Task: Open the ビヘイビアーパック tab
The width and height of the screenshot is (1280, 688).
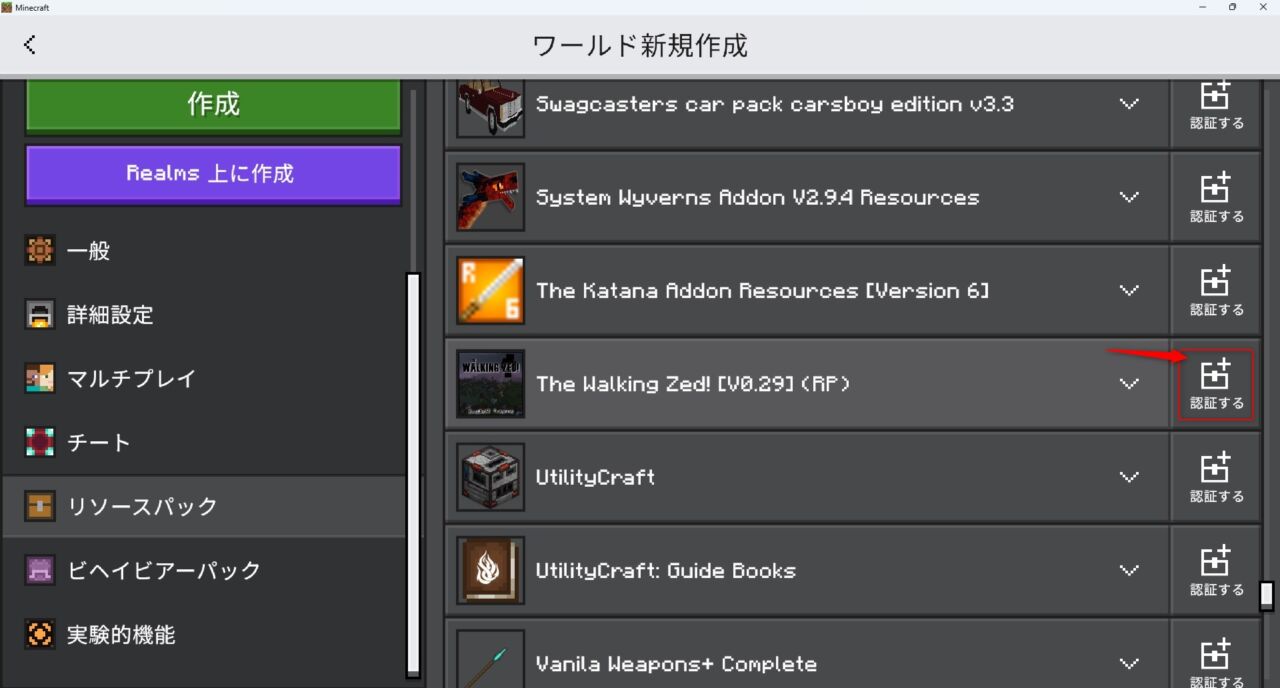Action: 204,571
